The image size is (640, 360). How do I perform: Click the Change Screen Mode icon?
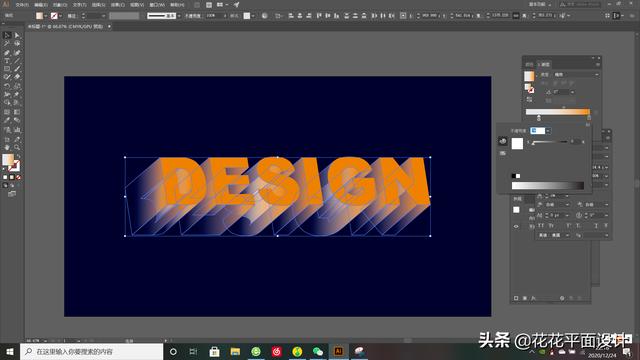coord(12,193)
